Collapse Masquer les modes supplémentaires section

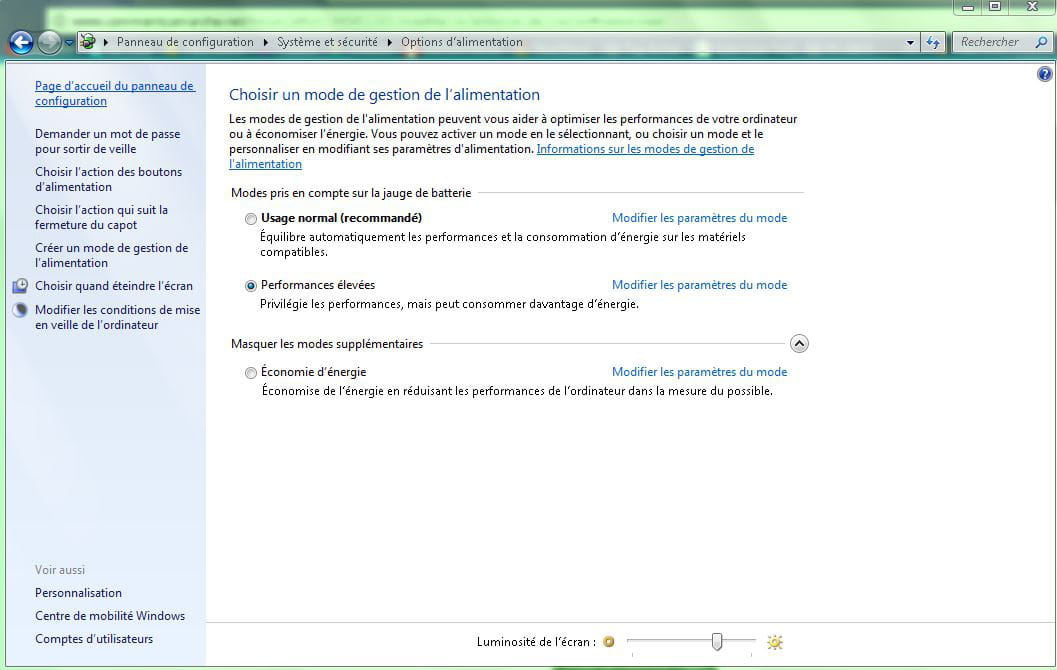[799, 344]
